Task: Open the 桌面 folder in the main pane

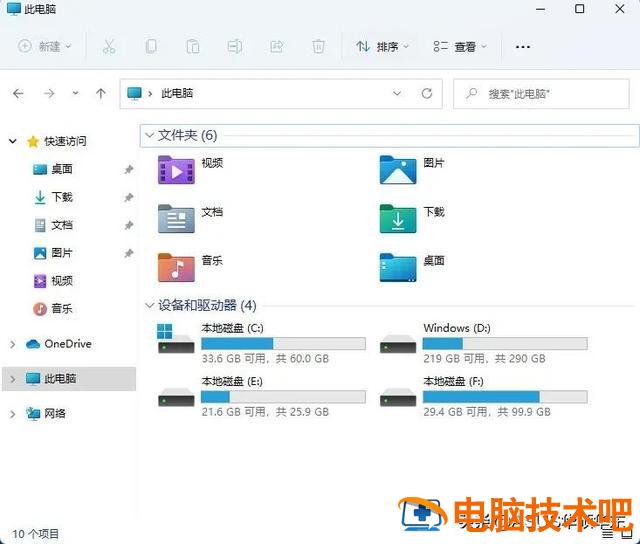Action: [398, 268]
